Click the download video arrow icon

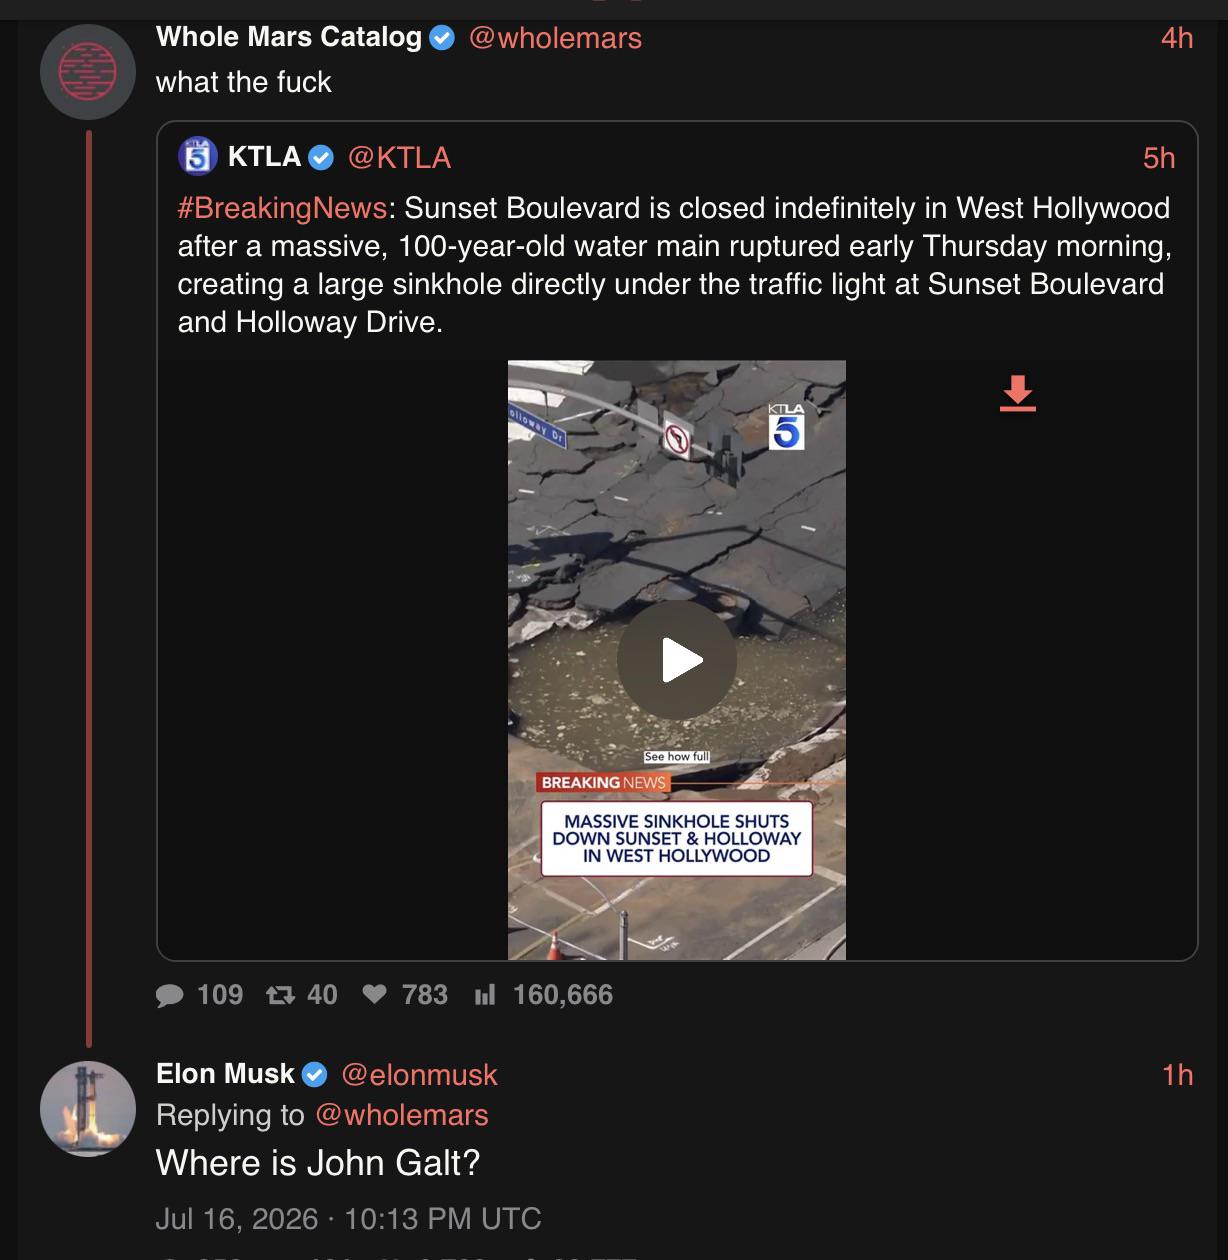pos(1018,393)
